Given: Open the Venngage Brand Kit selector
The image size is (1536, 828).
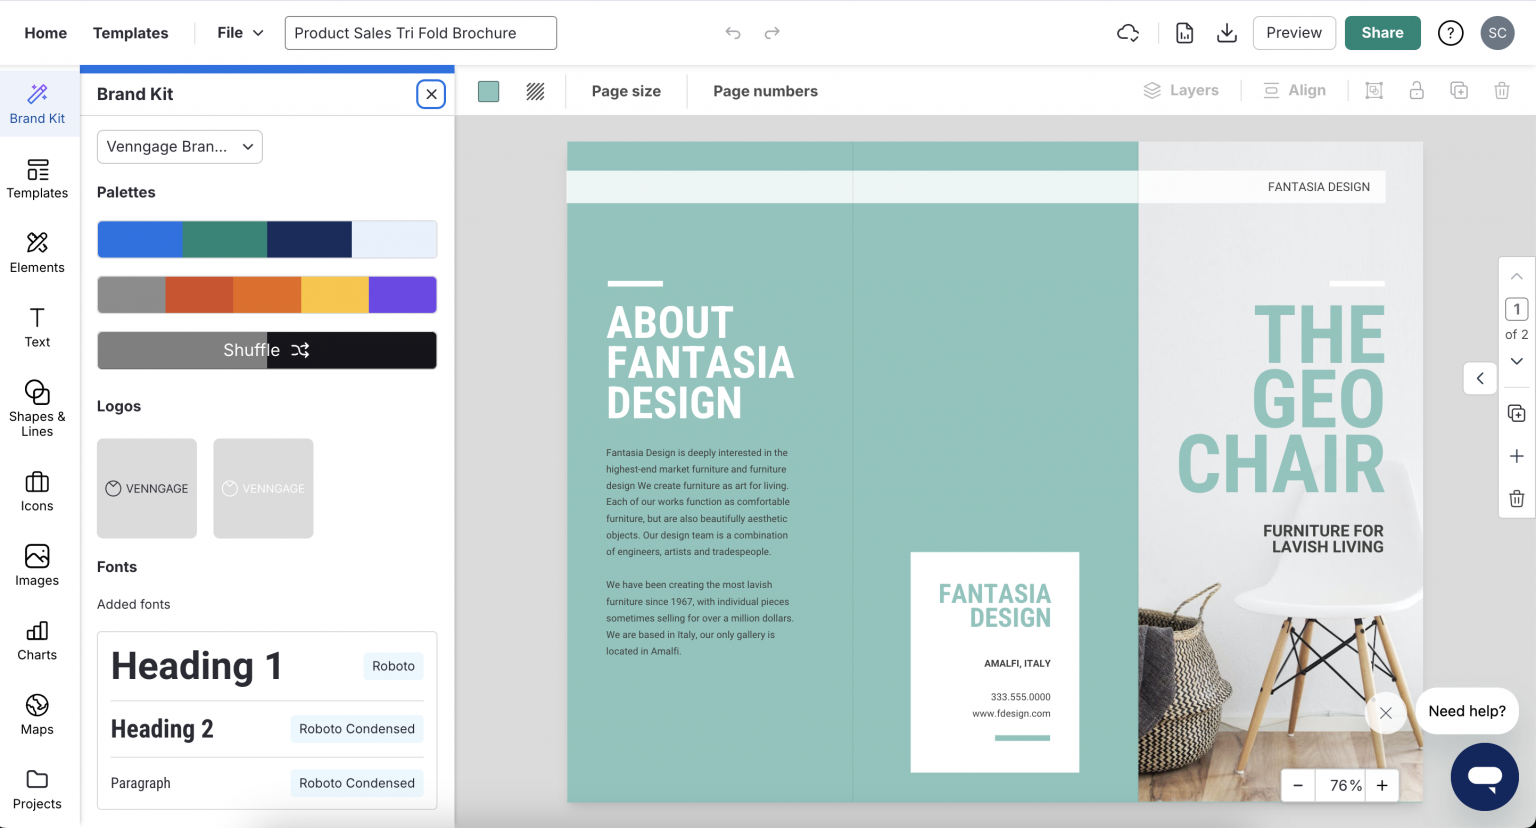Looking at the screenshot, I should 179,146.
